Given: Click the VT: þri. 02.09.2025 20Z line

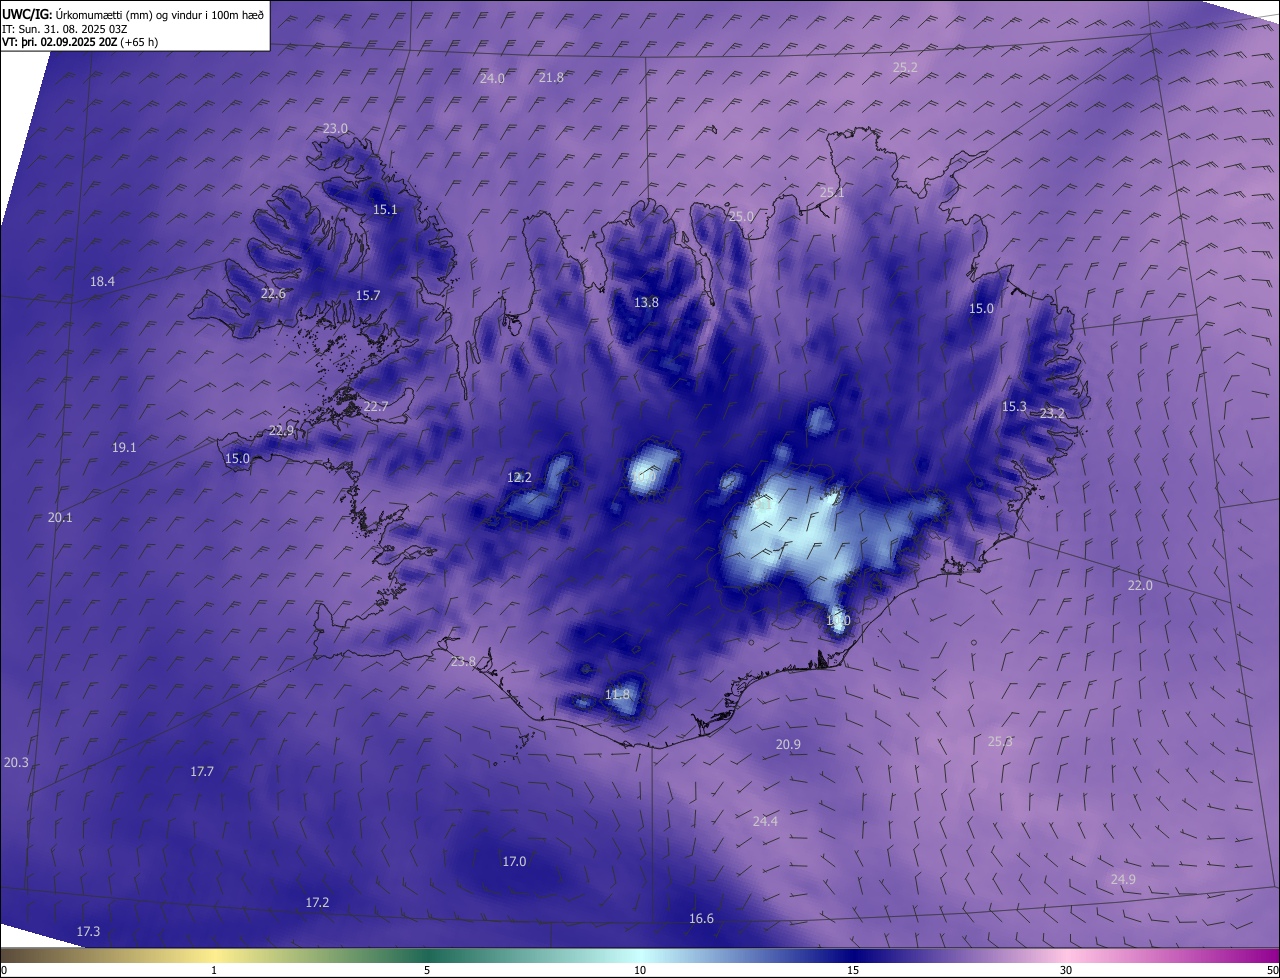Looking at the screenshot, I should 80,42.
